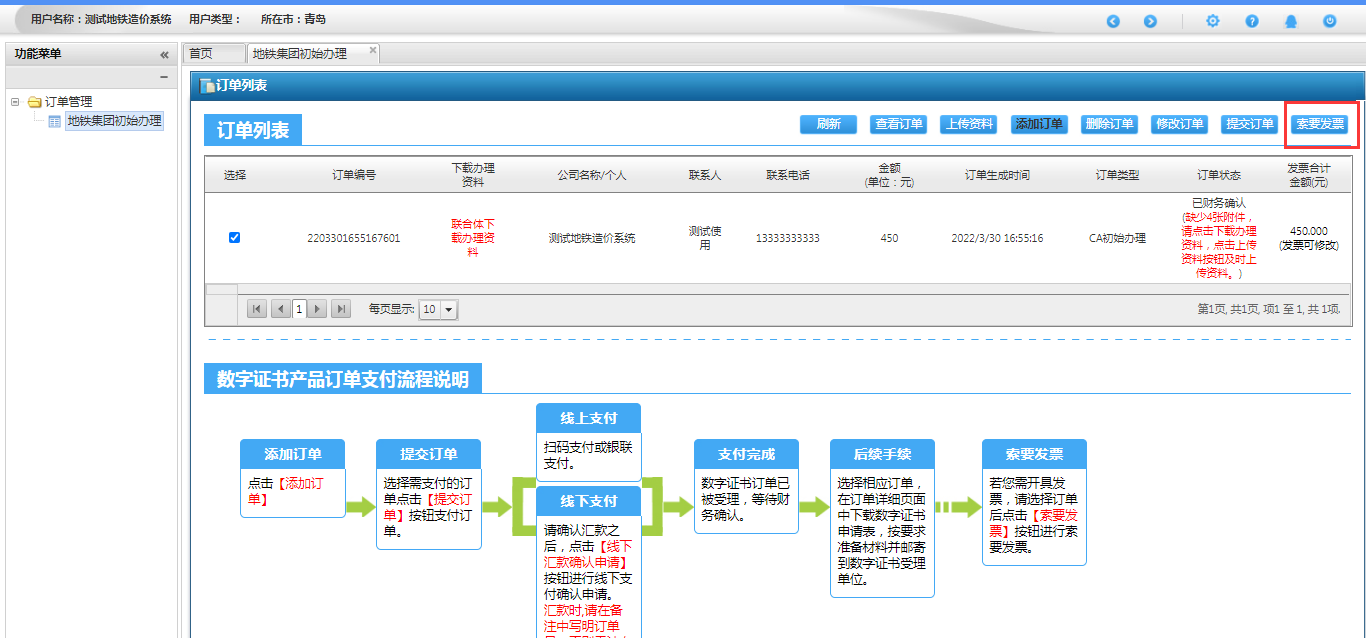
Task: Collapse the 订单管理 tree node
Action: click(15, 101)
